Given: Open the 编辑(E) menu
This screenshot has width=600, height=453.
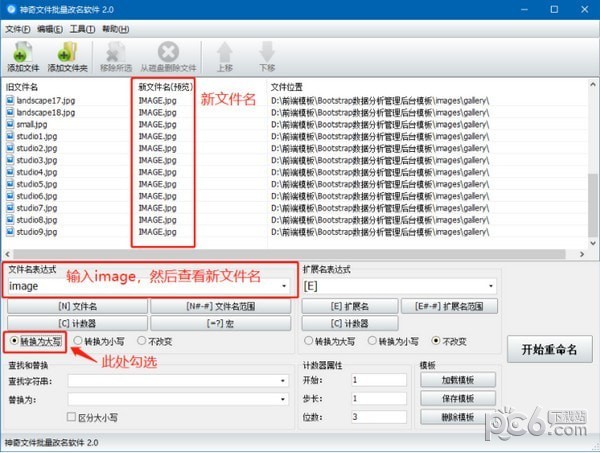Looking at the screenshot, I should coord(50,29).
